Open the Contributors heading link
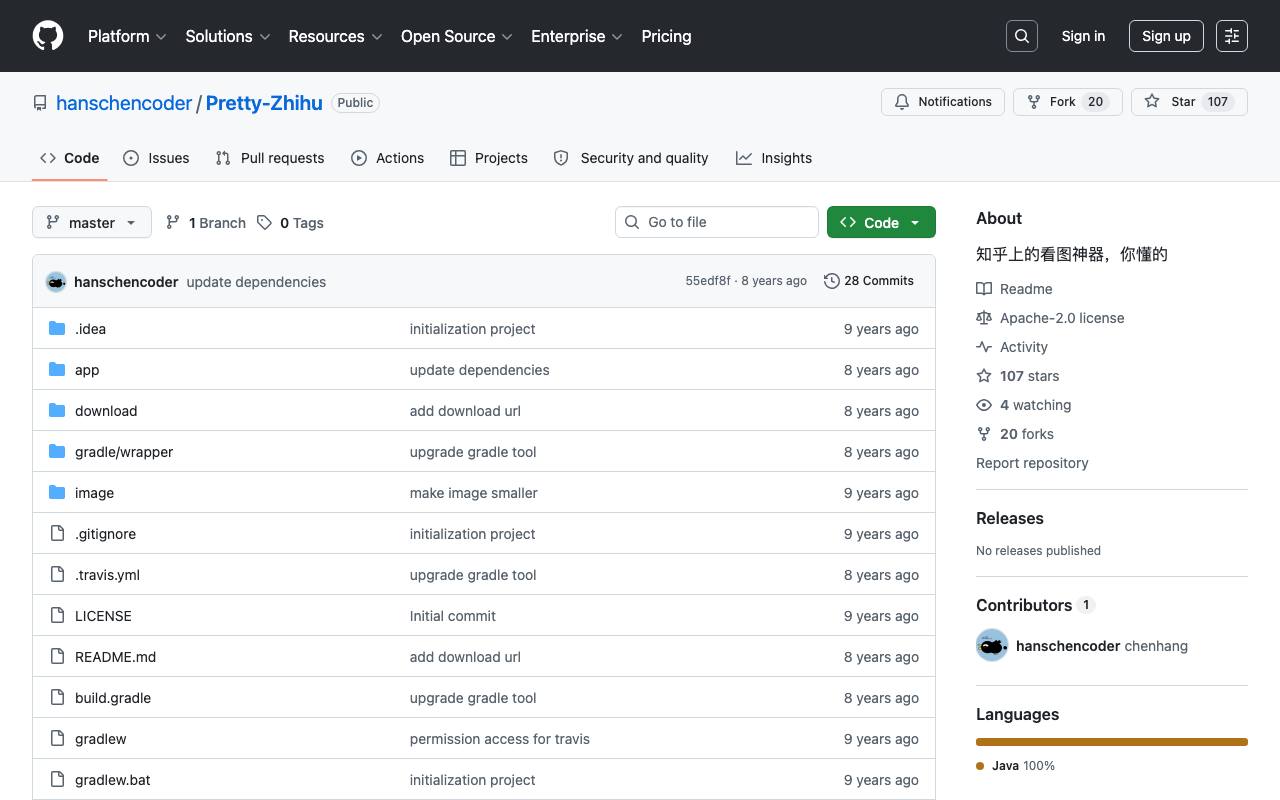The image size is (1280, 800). tap(1034, 605)
